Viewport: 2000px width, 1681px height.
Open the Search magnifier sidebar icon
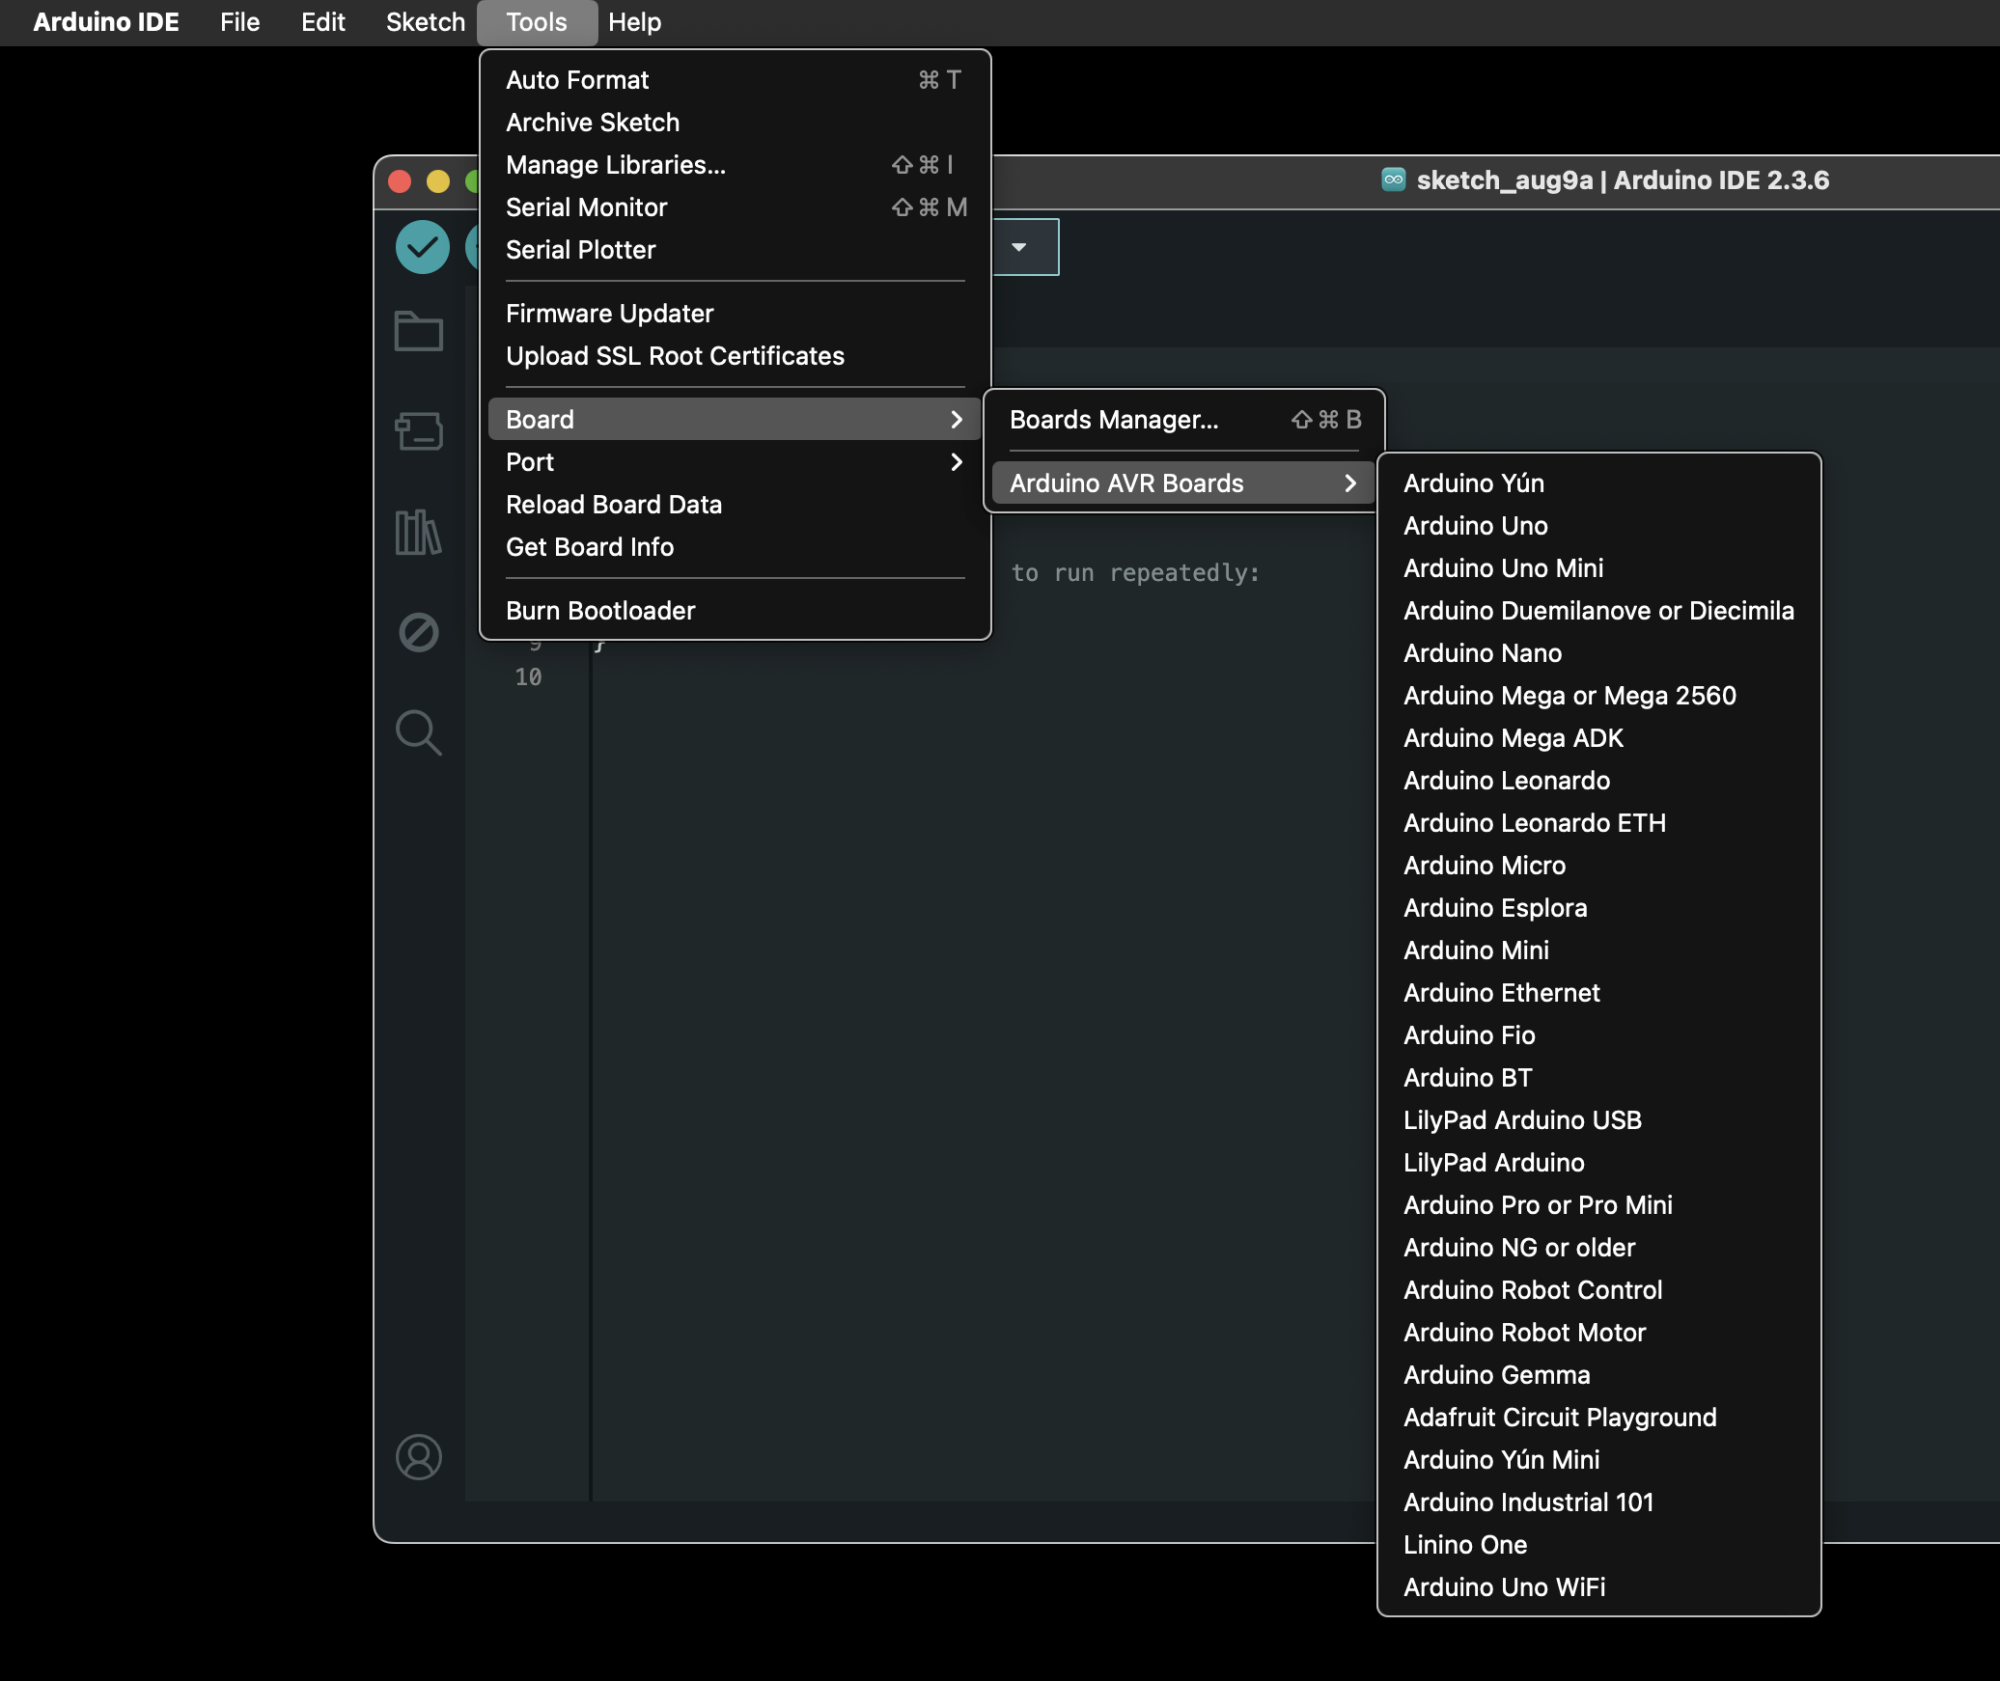(418, 732)
